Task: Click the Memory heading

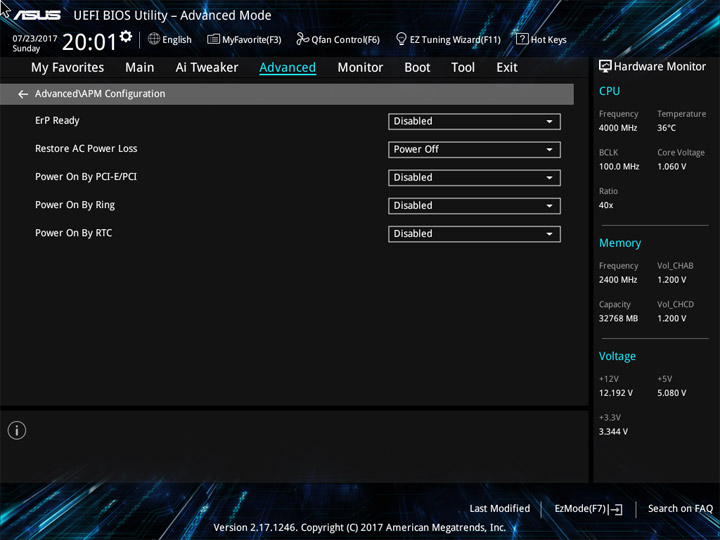Action: click(x=620, y=243)
